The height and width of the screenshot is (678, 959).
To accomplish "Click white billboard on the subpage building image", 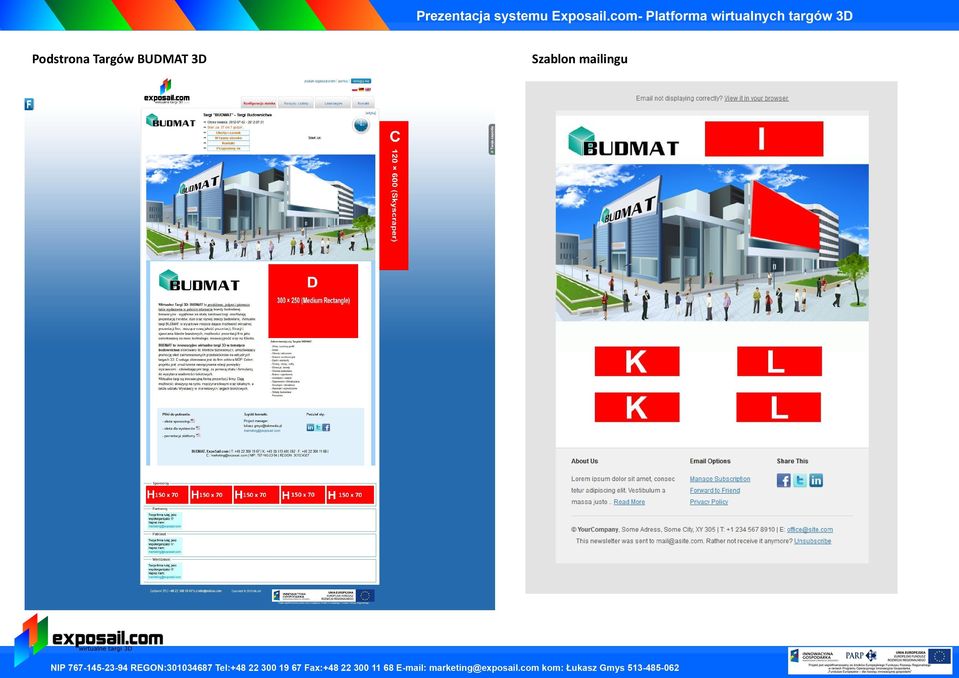I will (x=312, y=190).
